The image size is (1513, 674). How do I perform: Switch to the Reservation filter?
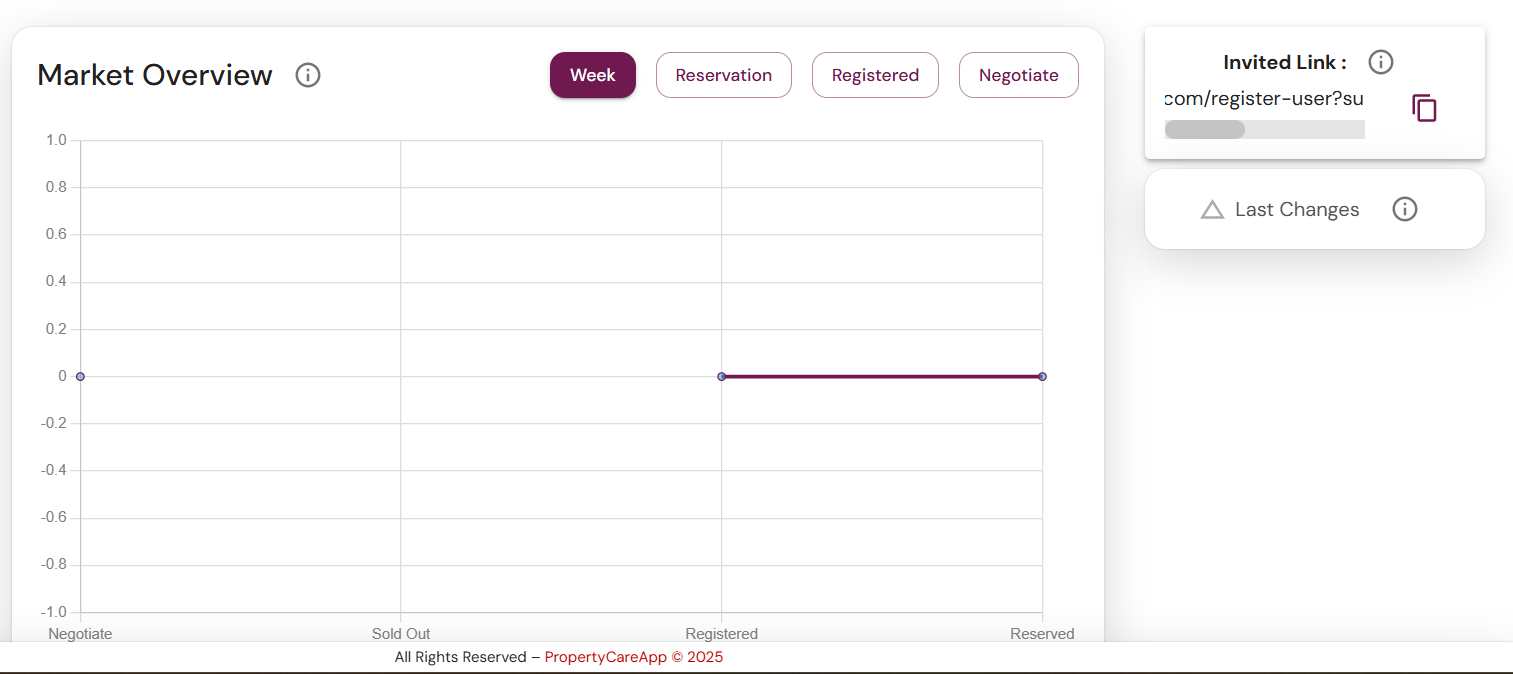[723, 75]
